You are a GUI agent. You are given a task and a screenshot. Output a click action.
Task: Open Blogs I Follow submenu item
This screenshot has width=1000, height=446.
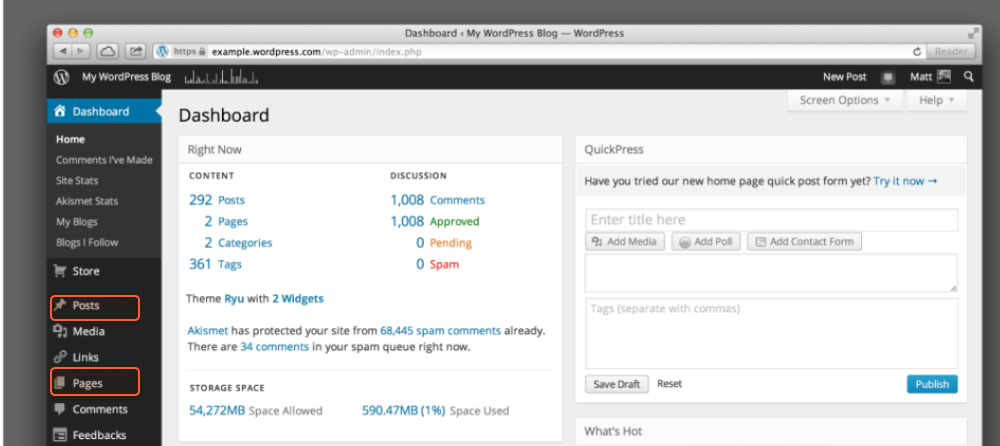tap(87, 242)
